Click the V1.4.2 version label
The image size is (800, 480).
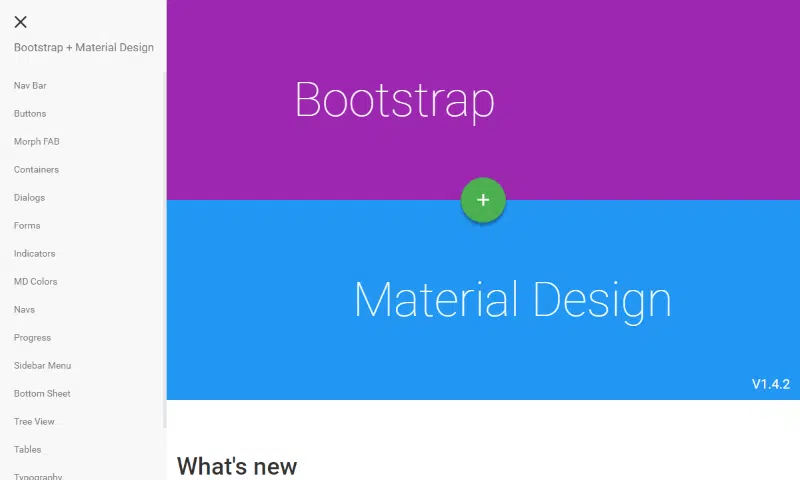click(771, 384)
